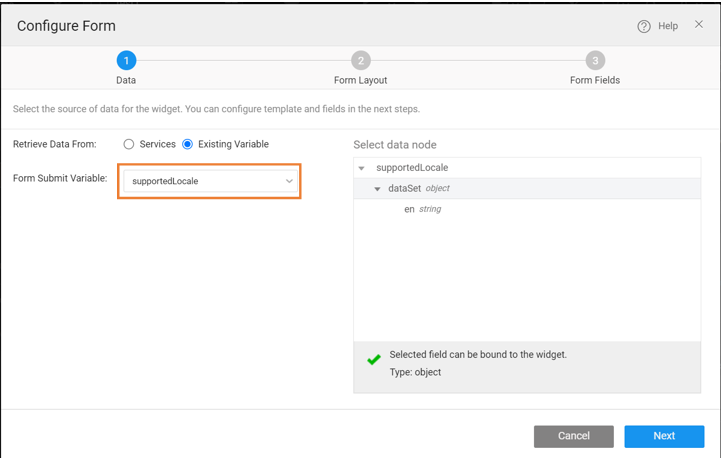Image resolution: width=723 pixels, height=459 pixels.
Task: Switch to the Data step label
Action: tap(126, 80)
